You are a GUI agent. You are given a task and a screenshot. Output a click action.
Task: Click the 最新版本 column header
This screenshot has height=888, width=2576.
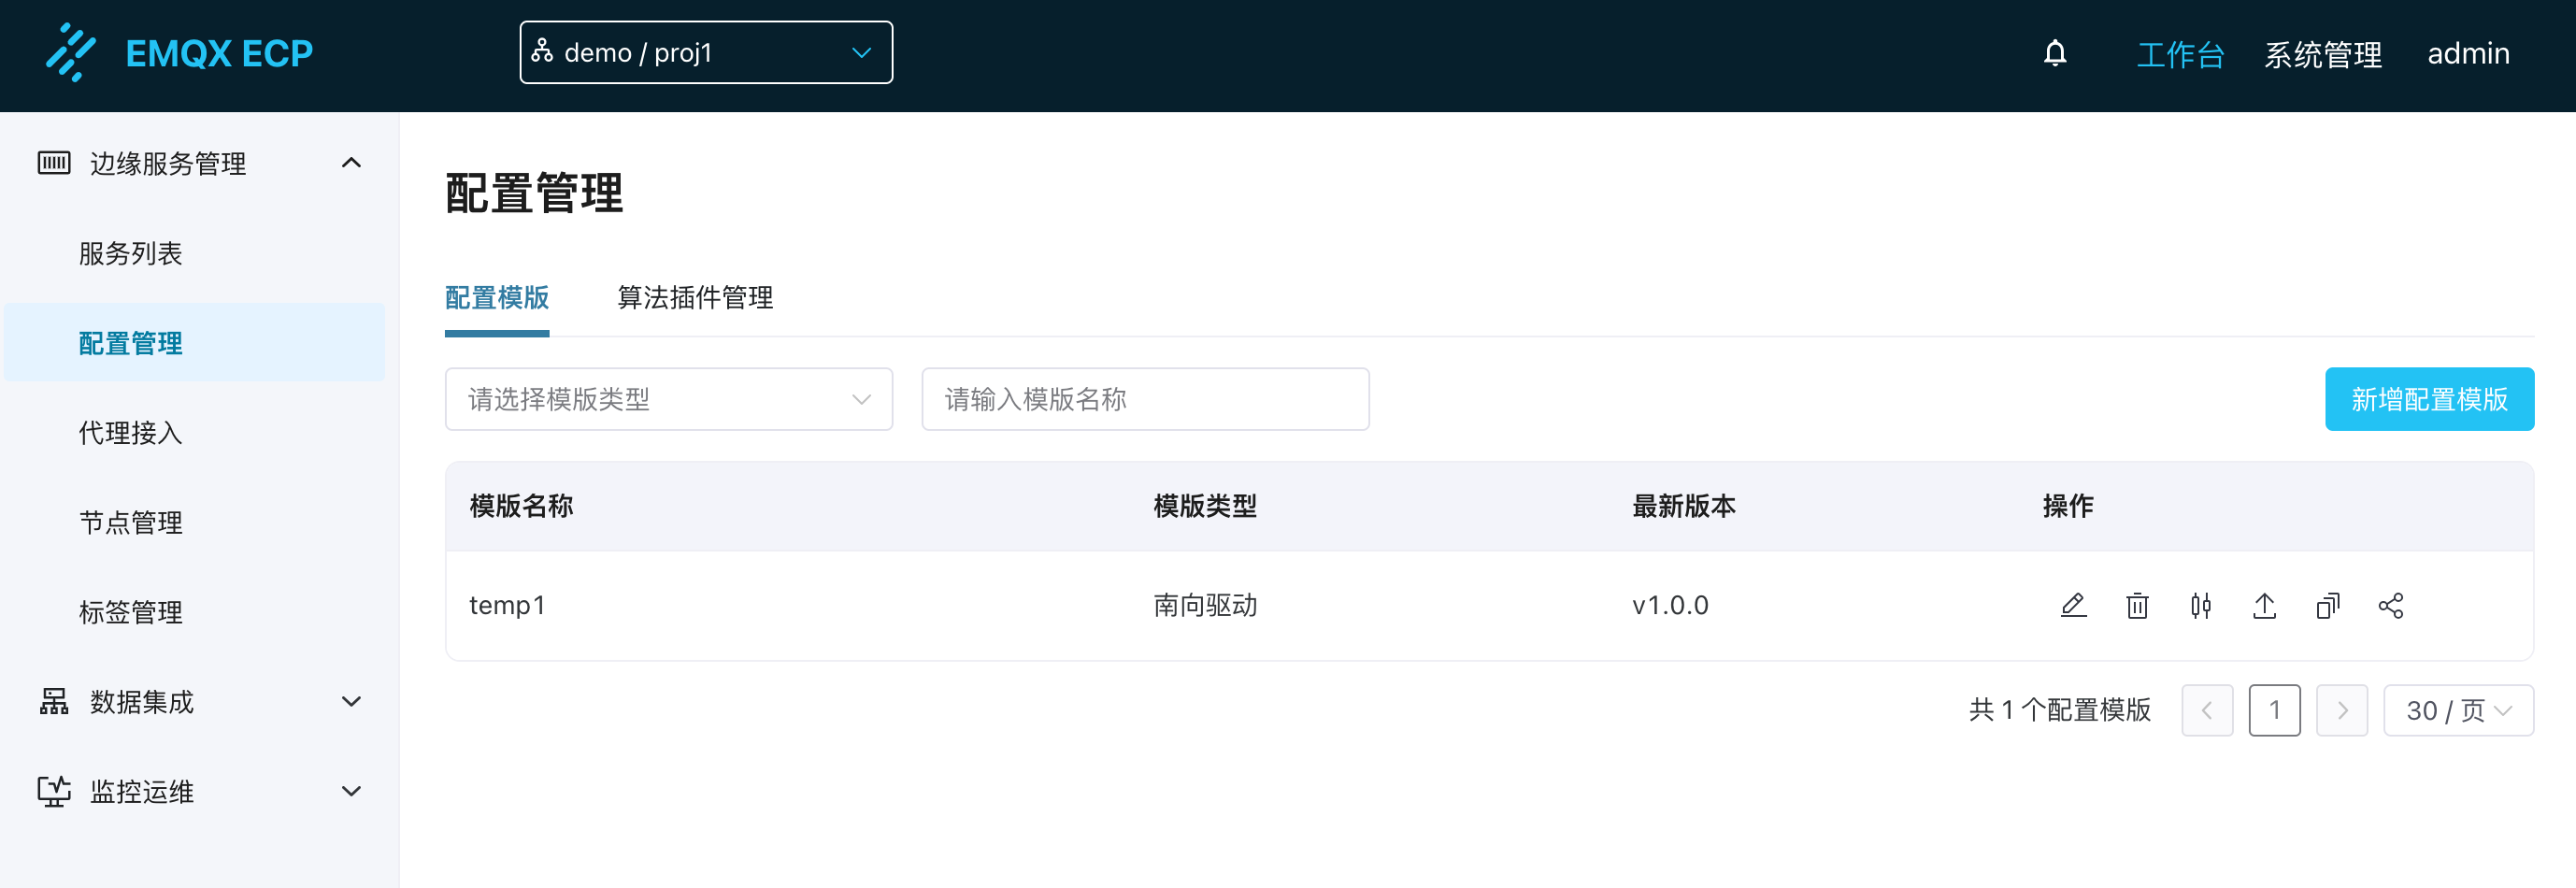tap(1684, 506)
